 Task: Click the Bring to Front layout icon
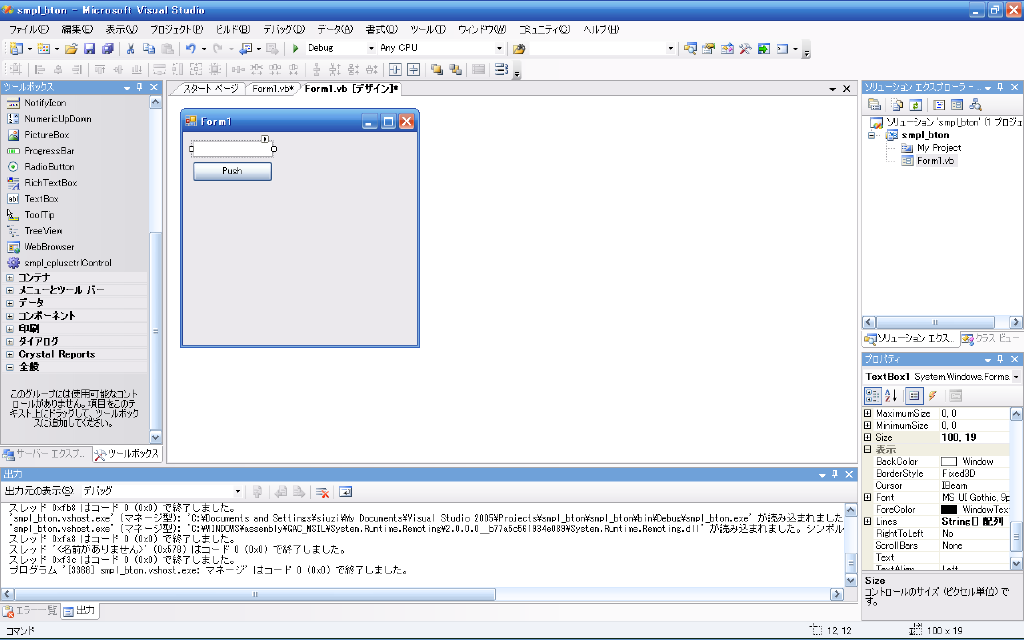tap(437, 69)
